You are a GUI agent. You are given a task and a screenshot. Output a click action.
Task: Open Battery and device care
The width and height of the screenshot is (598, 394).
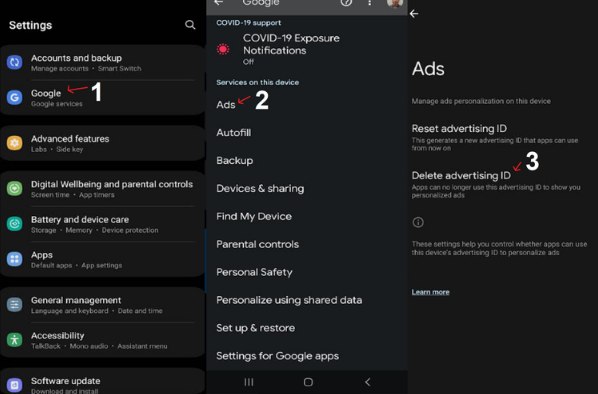click(x=103, y=224)
